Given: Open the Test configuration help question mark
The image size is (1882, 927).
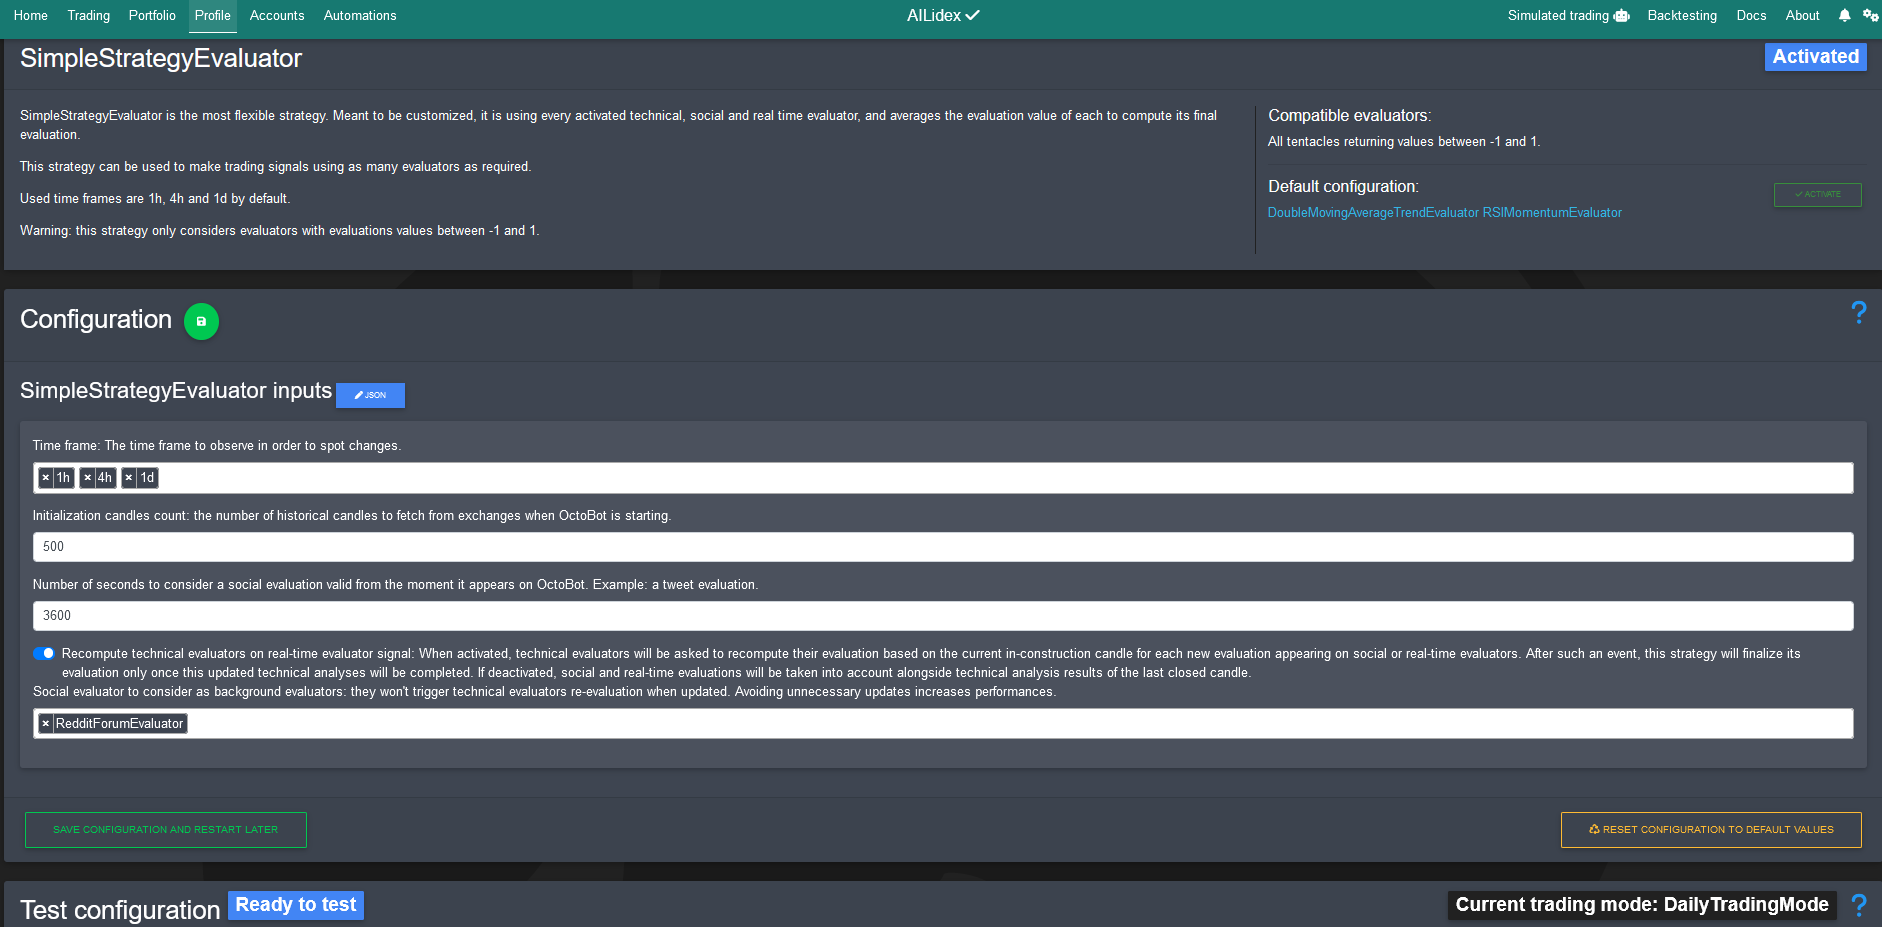Looking at the screenshot, I should tap(1859, 904).
